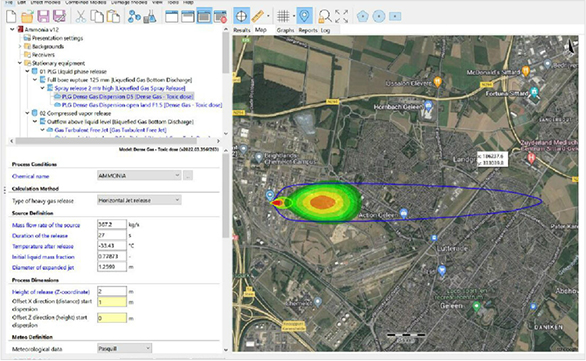This screenshot has width=586, height=361.
Task: Open a project with the folder icon
Action: [27, 16]
